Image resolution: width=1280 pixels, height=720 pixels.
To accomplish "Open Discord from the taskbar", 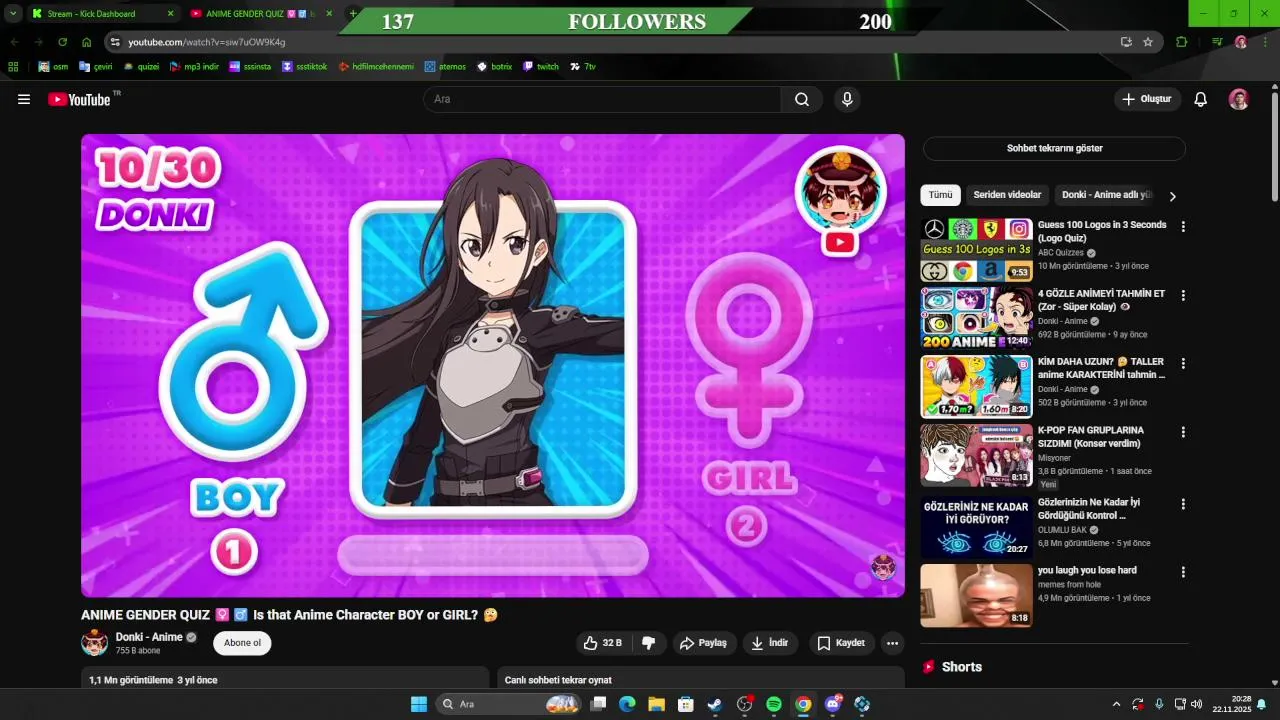I will coord(833,704).
